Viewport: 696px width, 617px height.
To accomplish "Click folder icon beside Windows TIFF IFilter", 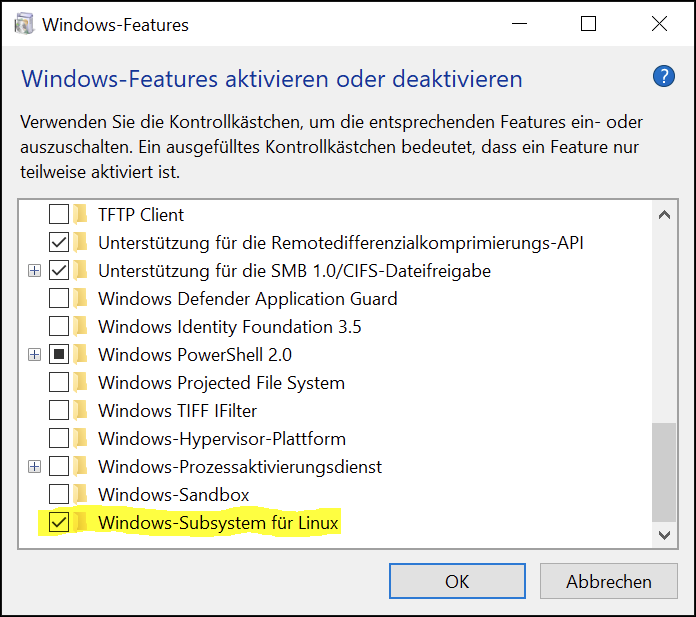I will [x=81, y=410].
